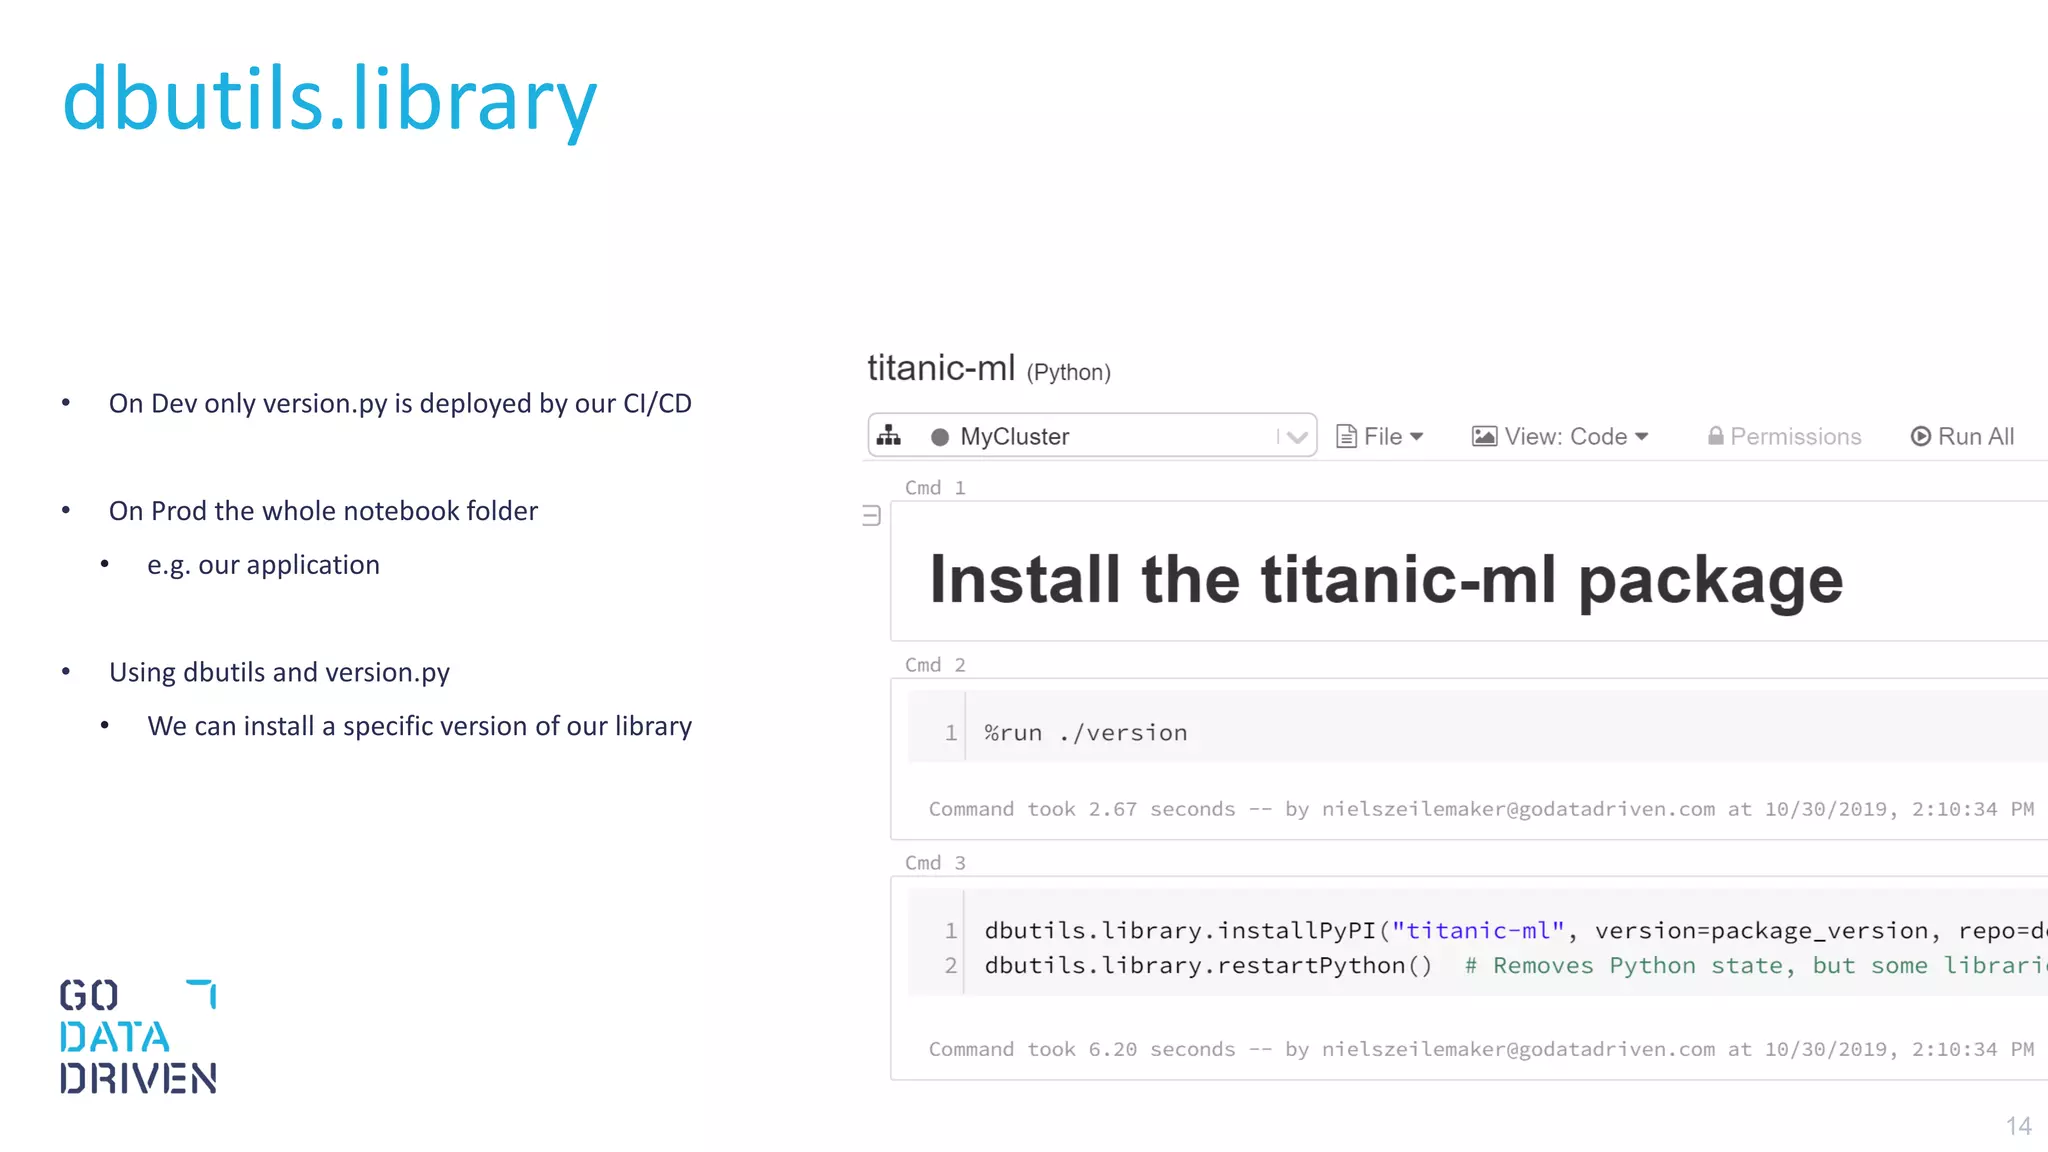The image size is (2048, 1152).
Task: Click the 'Command took 2.67 seconds' status text
Action: click(1481, 809)
